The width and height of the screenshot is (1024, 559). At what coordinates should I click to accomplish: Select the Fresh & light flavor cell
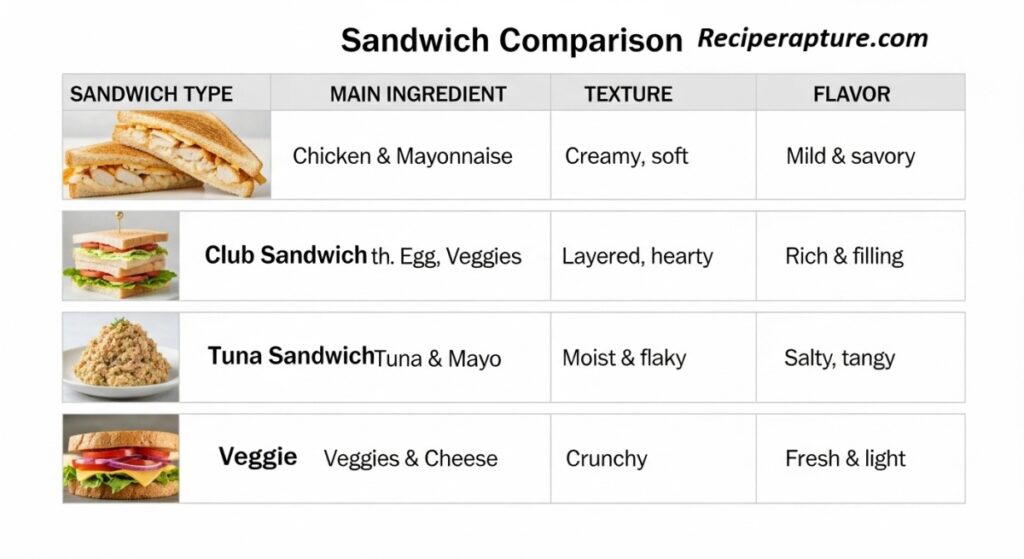point(845,459)
